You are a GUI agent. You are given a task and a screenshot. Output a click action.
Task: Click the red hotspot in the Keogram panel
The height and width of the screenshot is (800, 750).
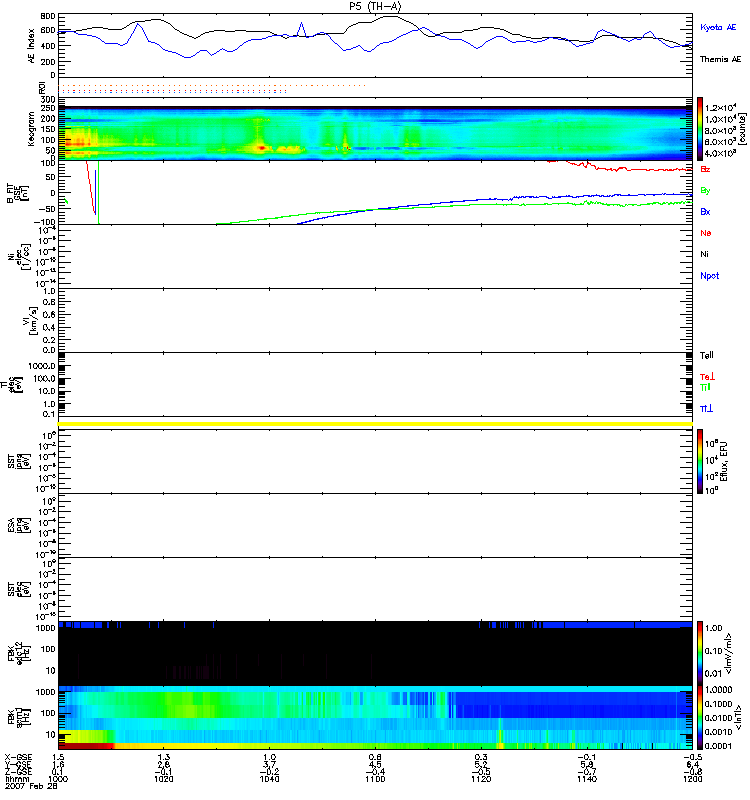pos(261,148)
